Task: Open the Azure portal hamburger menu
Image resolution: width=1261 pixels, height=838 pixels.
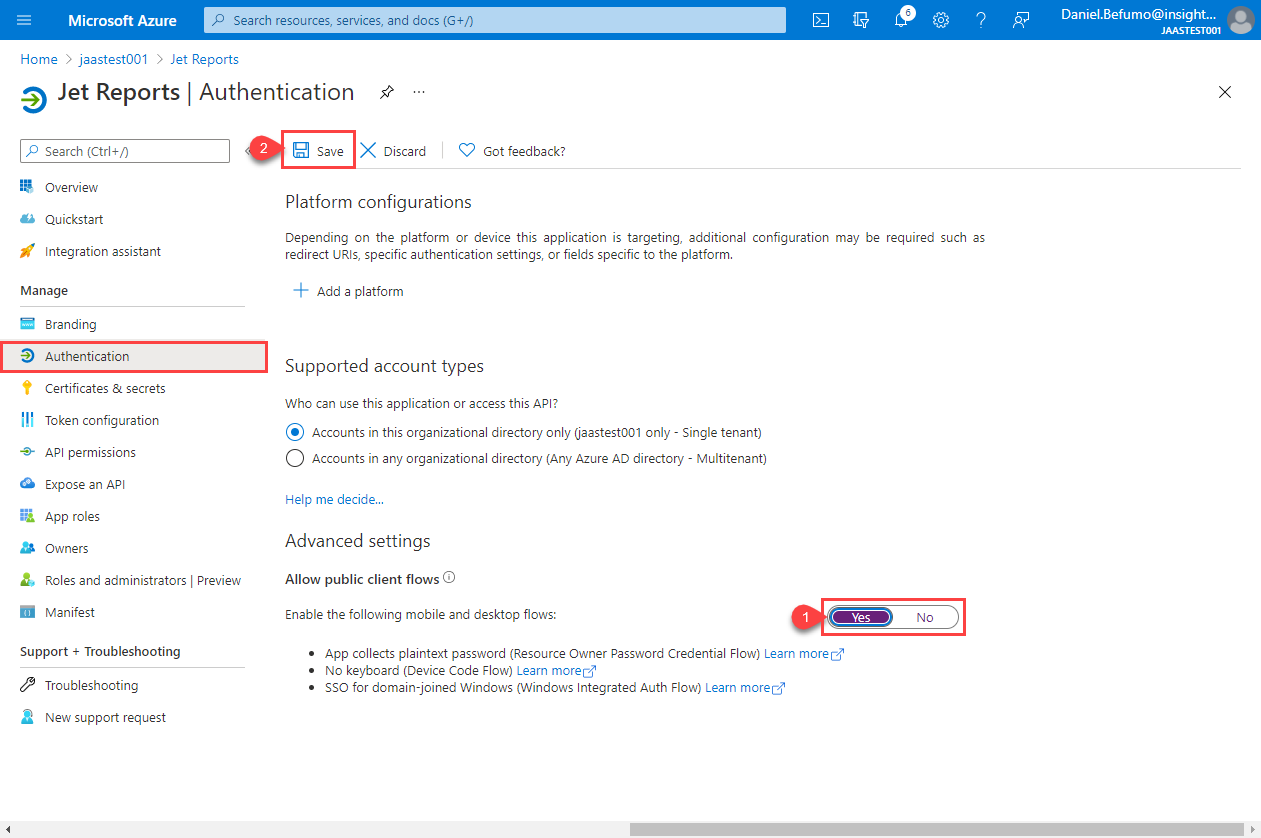Action: [24, 20]
